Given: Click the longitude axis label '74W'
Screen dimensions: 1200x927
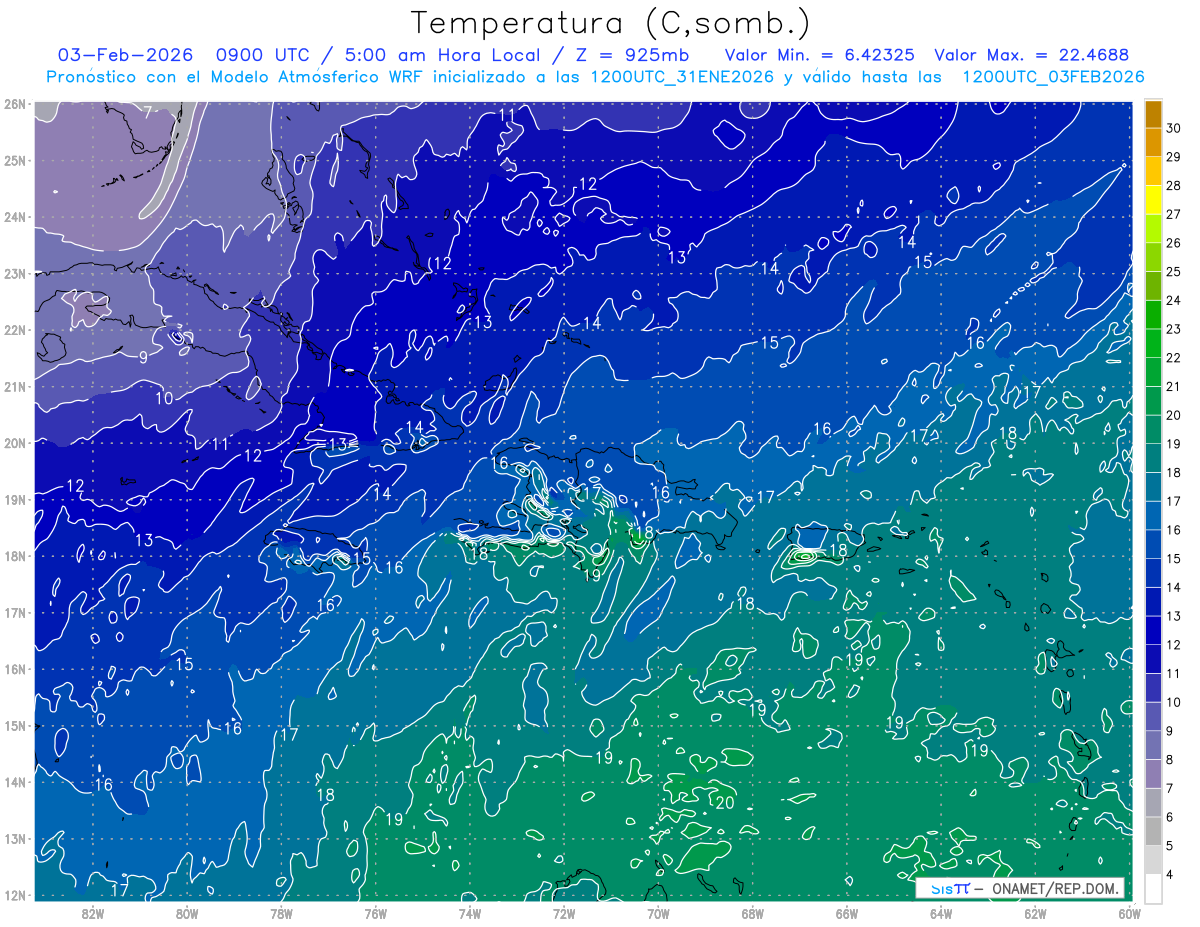Looking at the screenshot, I should pos(470,913).
